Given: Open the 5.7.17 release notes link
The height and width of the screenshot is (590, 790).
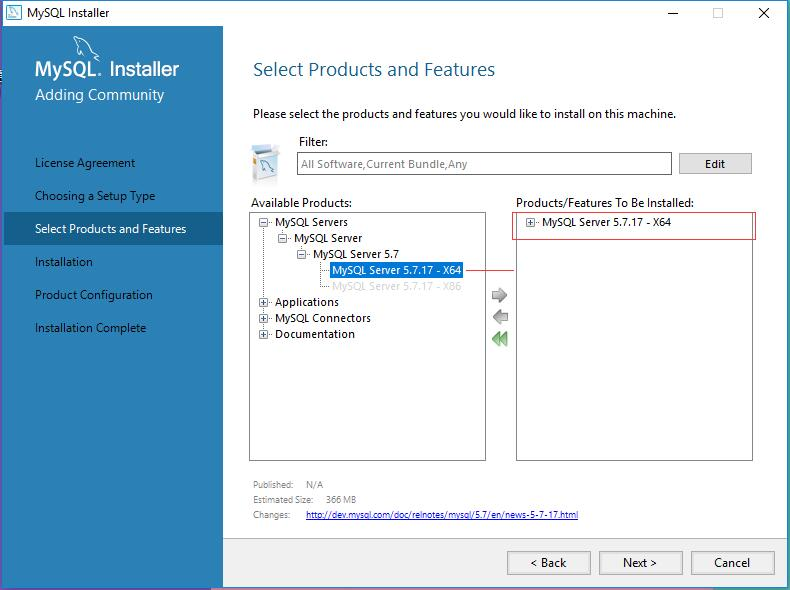Looking at the screenshot, I should coord(442,515).
